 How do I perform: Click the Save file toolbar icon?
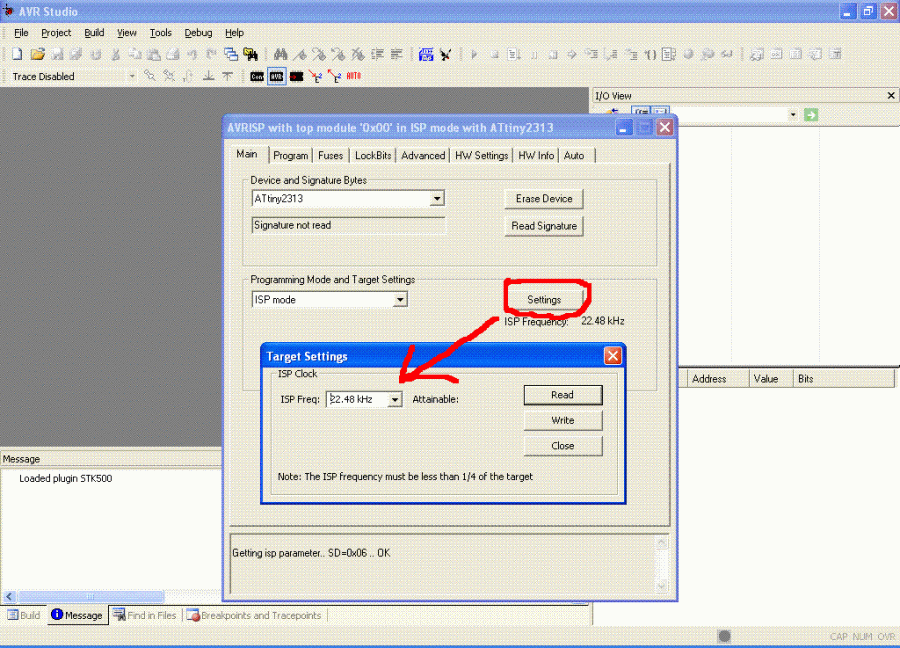57,54
